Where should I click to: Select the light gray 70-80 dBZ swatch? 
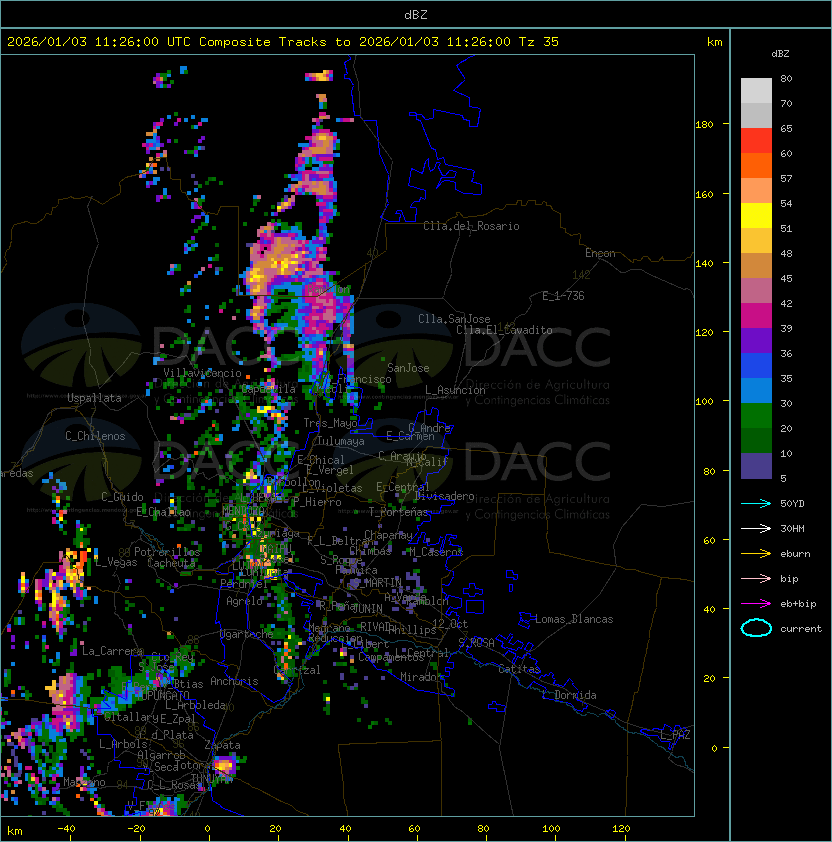pos(756,91)
